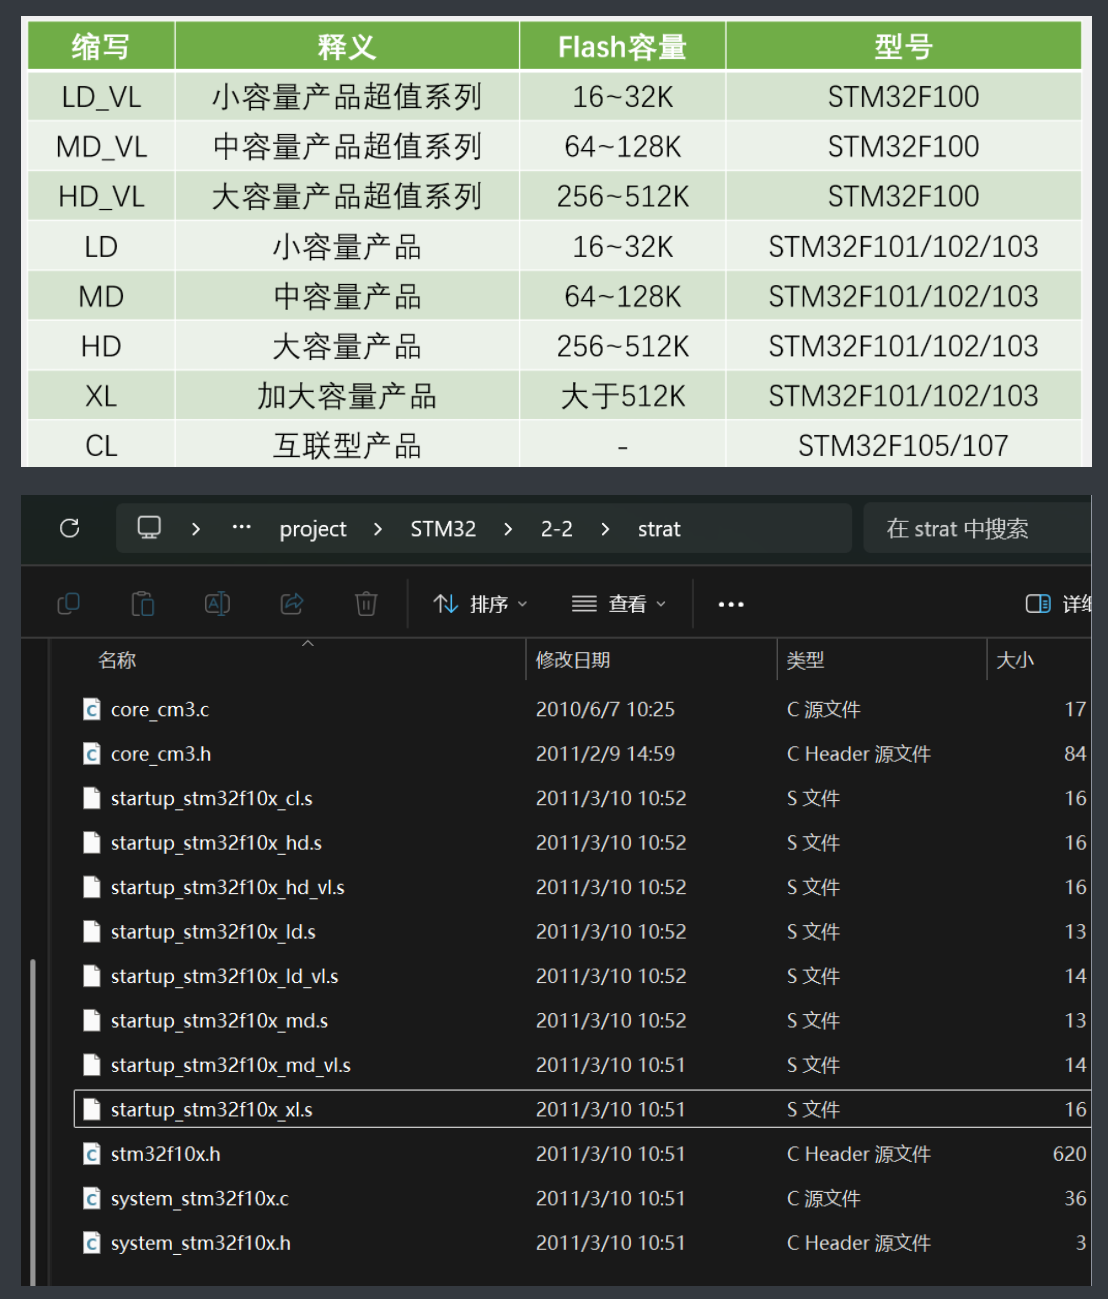This screenshot has height=1299, width=1108.
Task: Select file system_stm32f10x.c
Action: click(200, 1198)
